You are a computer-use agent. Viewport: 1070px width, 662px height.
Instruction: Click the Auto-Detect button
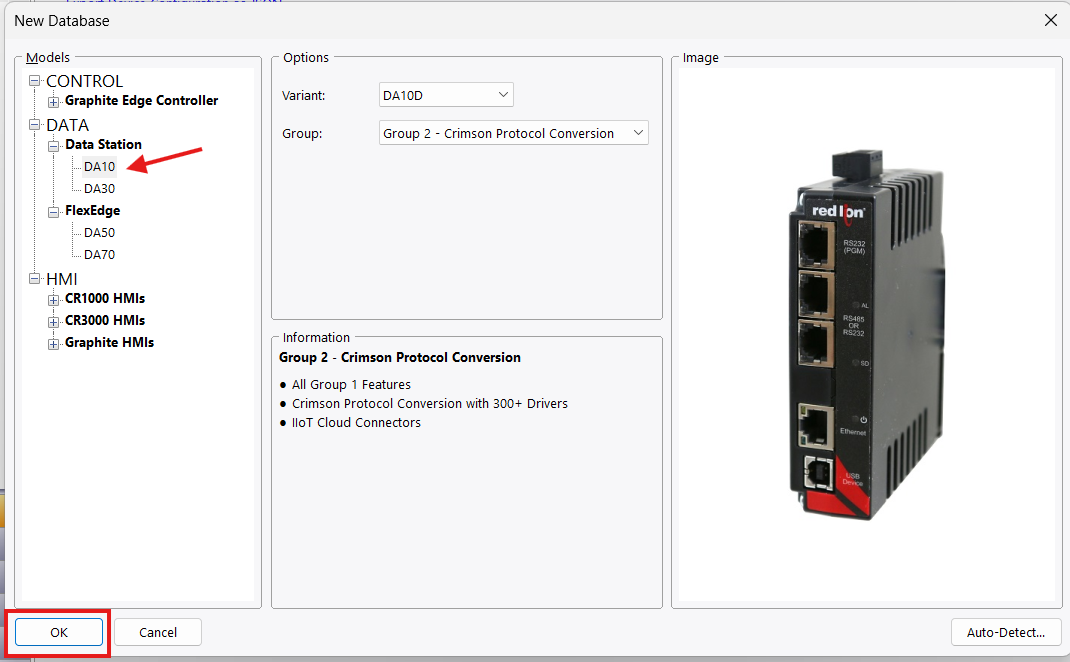coord(1006,632)
